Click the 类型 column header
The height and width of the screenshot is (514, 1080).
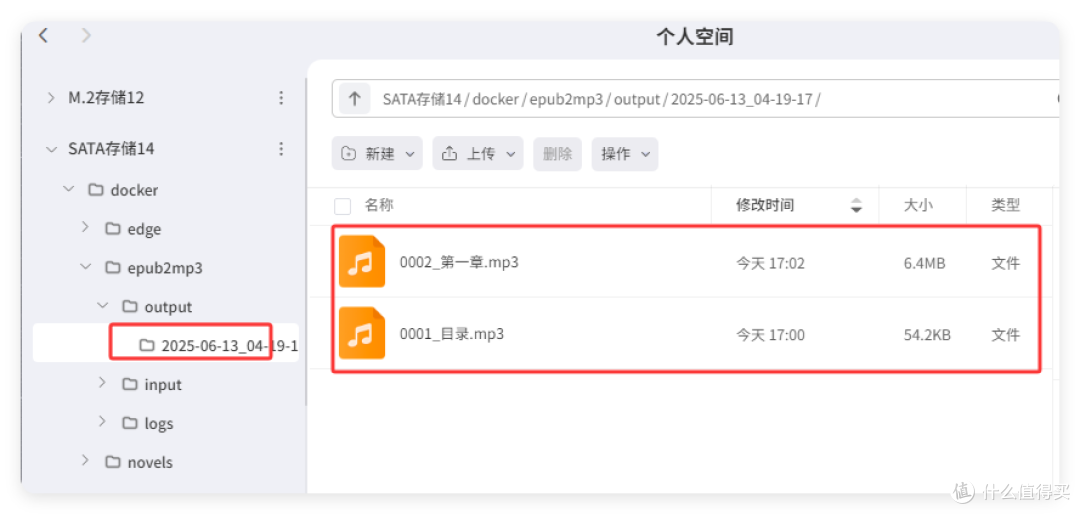[x=1006, y=205]
